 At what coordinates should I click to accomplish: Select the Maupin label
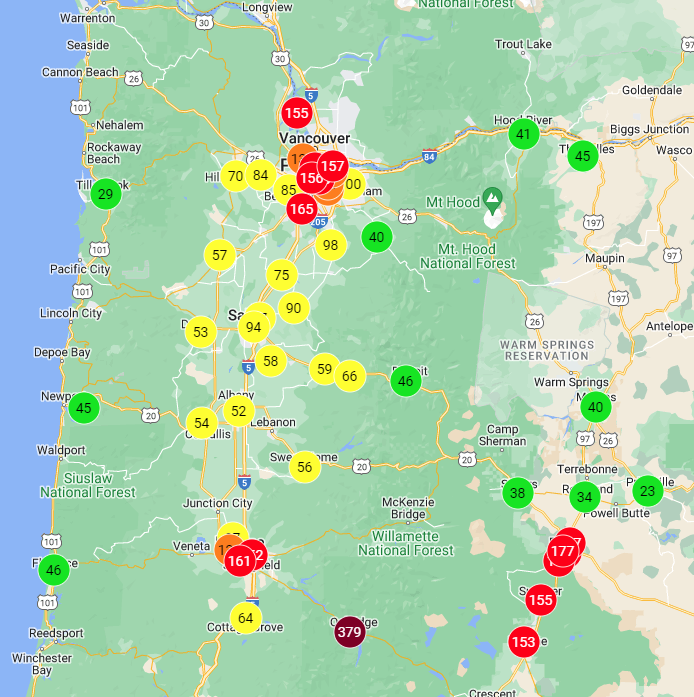(x=605, y=258)
